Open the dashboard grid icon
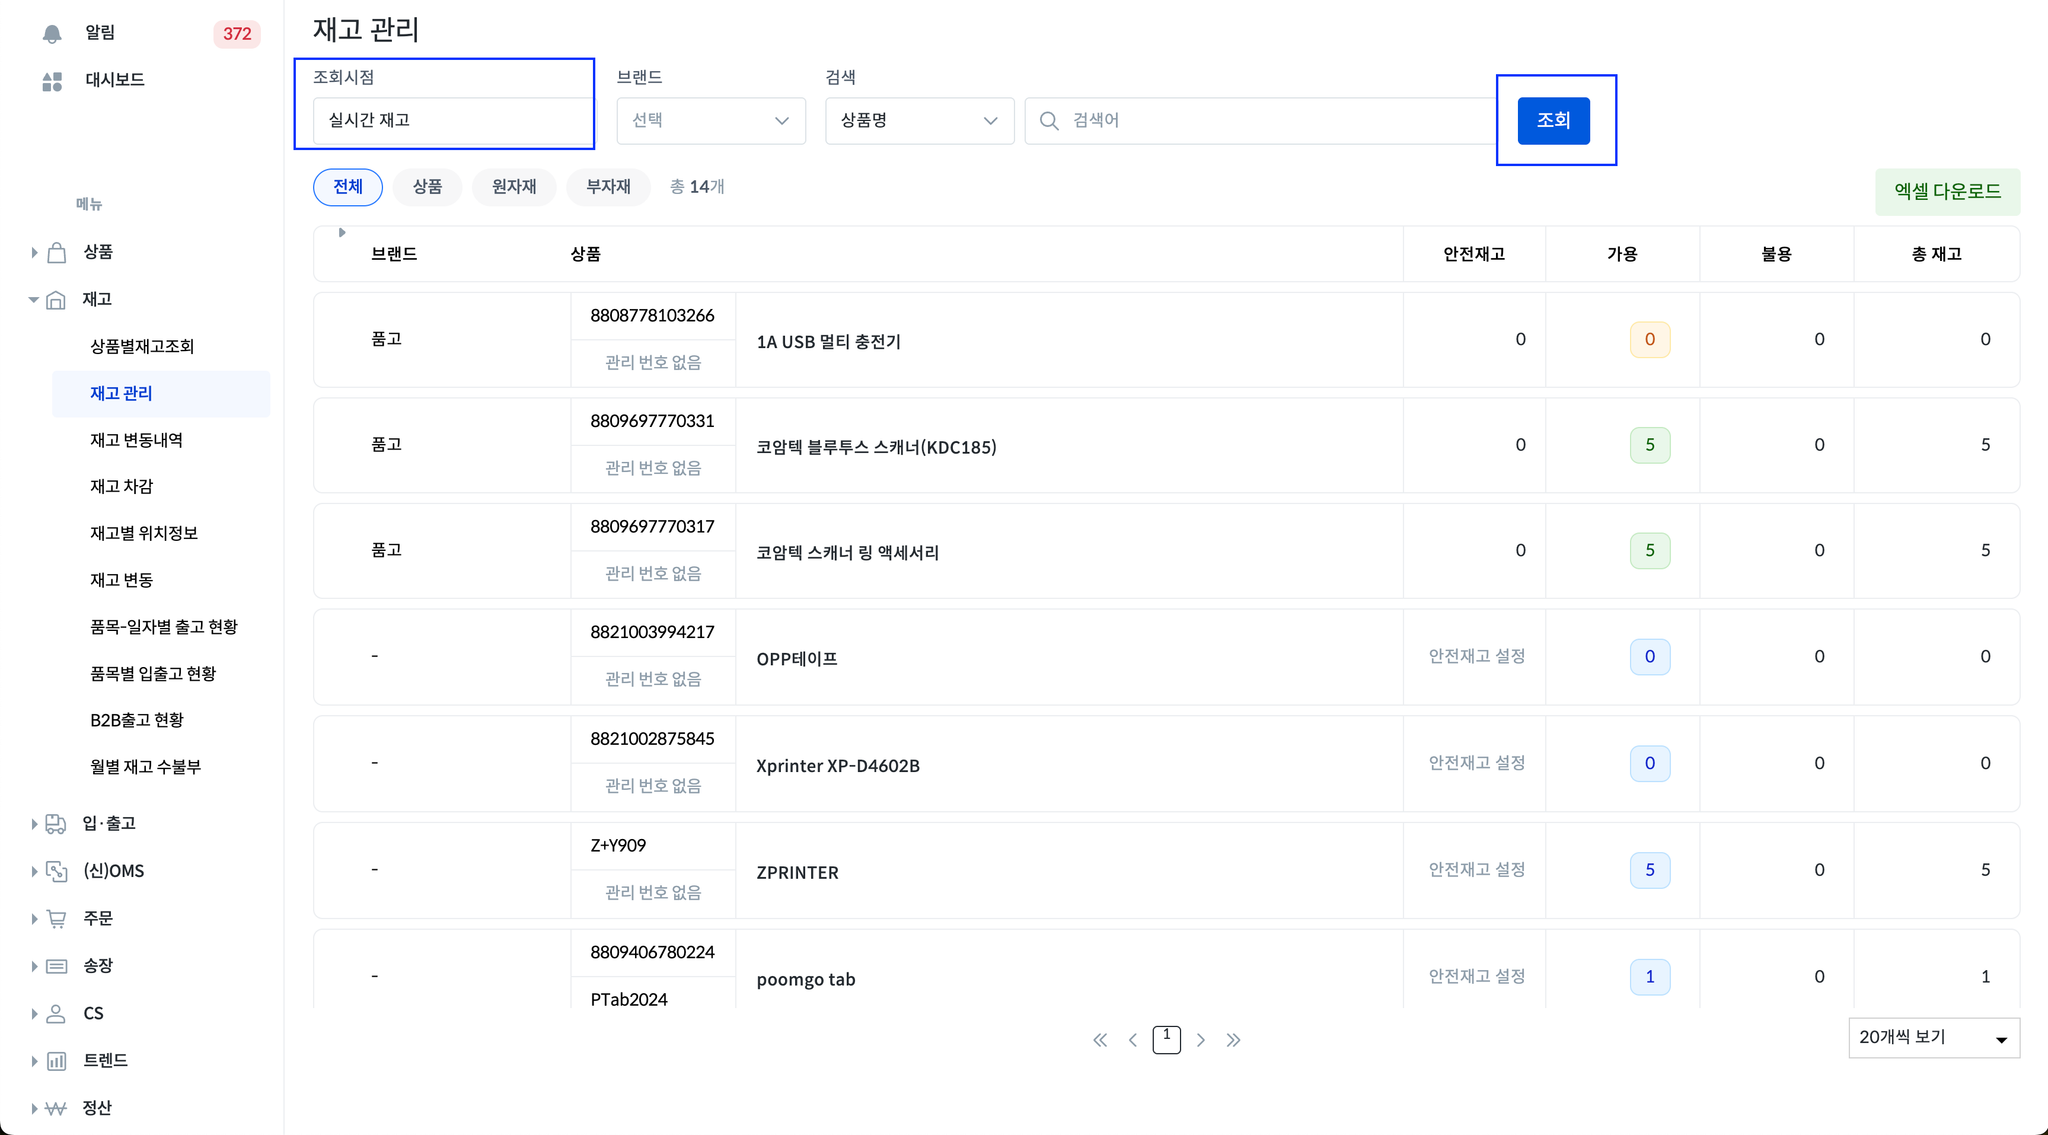 (52, 81)
